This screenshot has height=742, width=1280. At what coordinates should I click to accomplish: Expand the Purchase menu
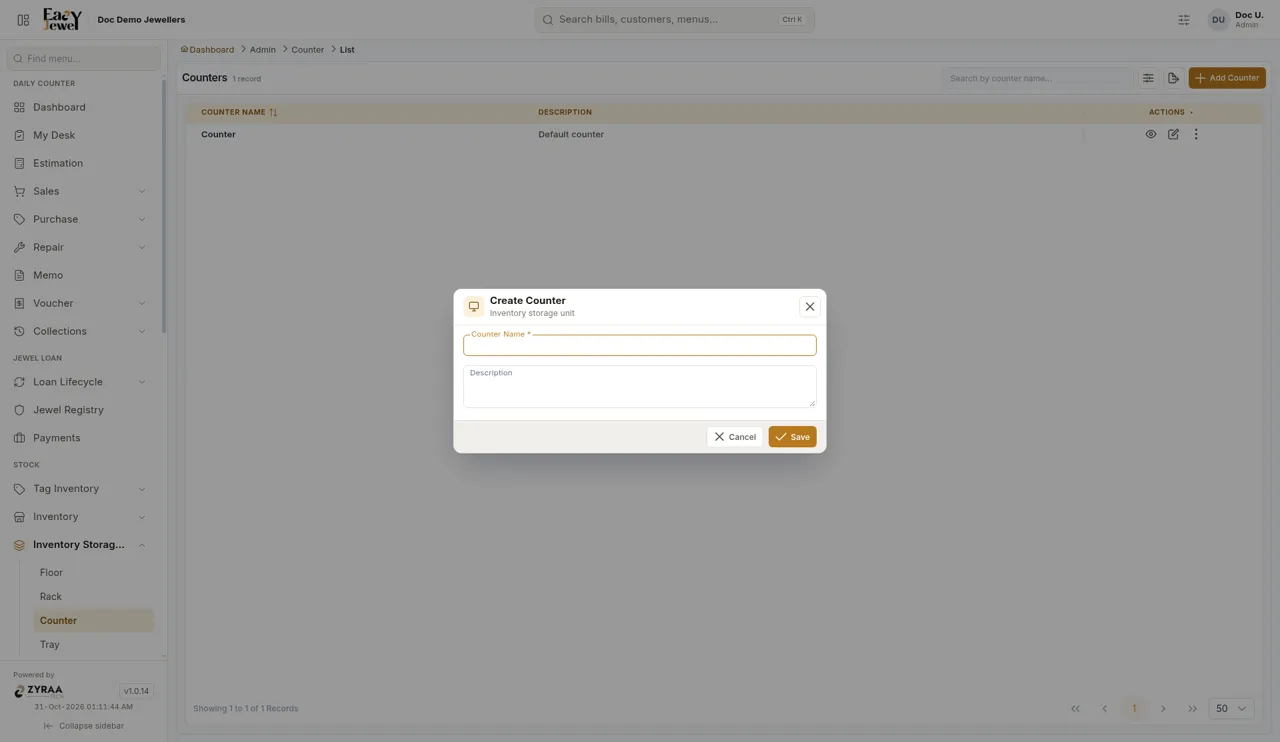point(82,219)
